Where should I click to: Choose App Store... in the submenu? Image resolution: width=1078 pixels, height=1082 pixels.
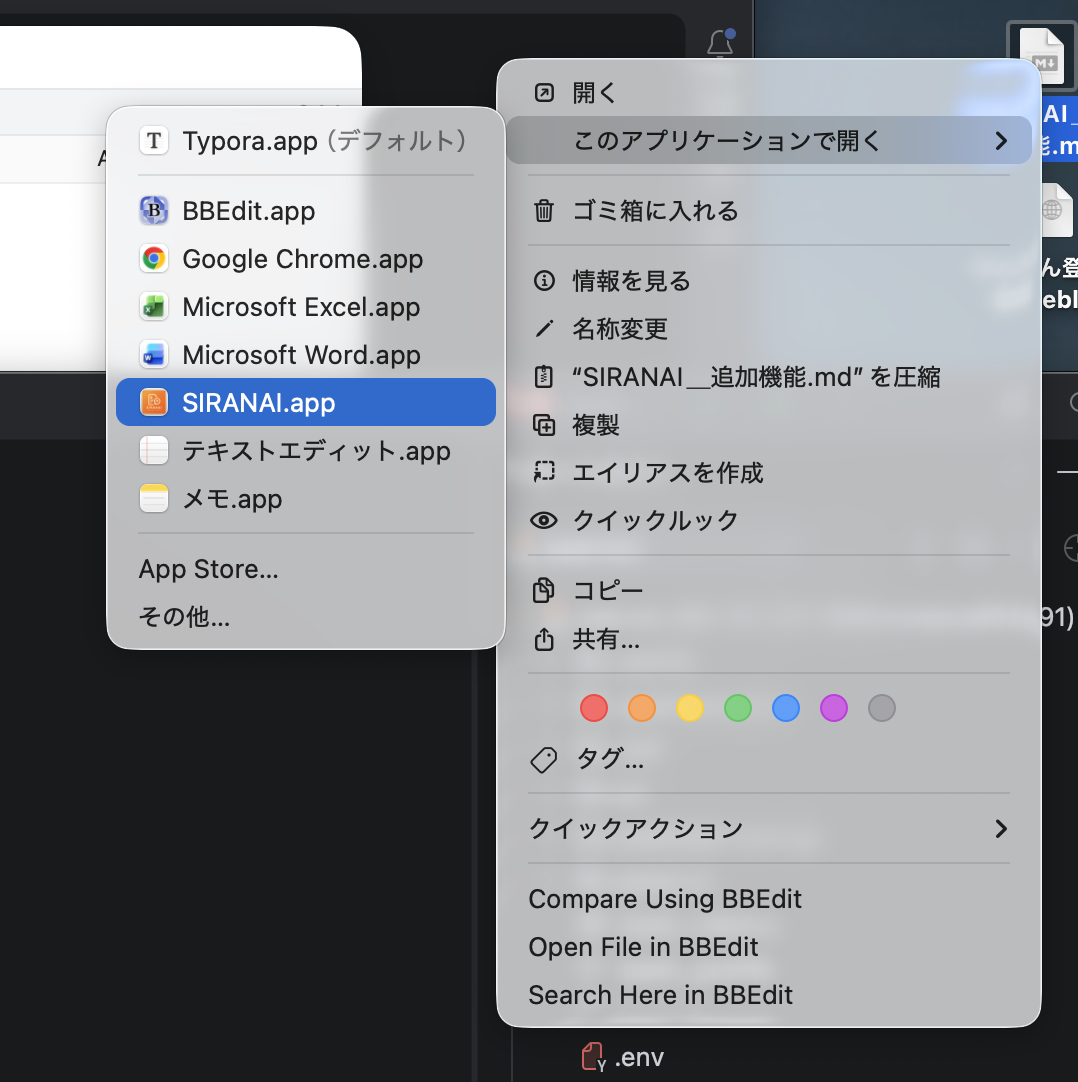(306, 569)
